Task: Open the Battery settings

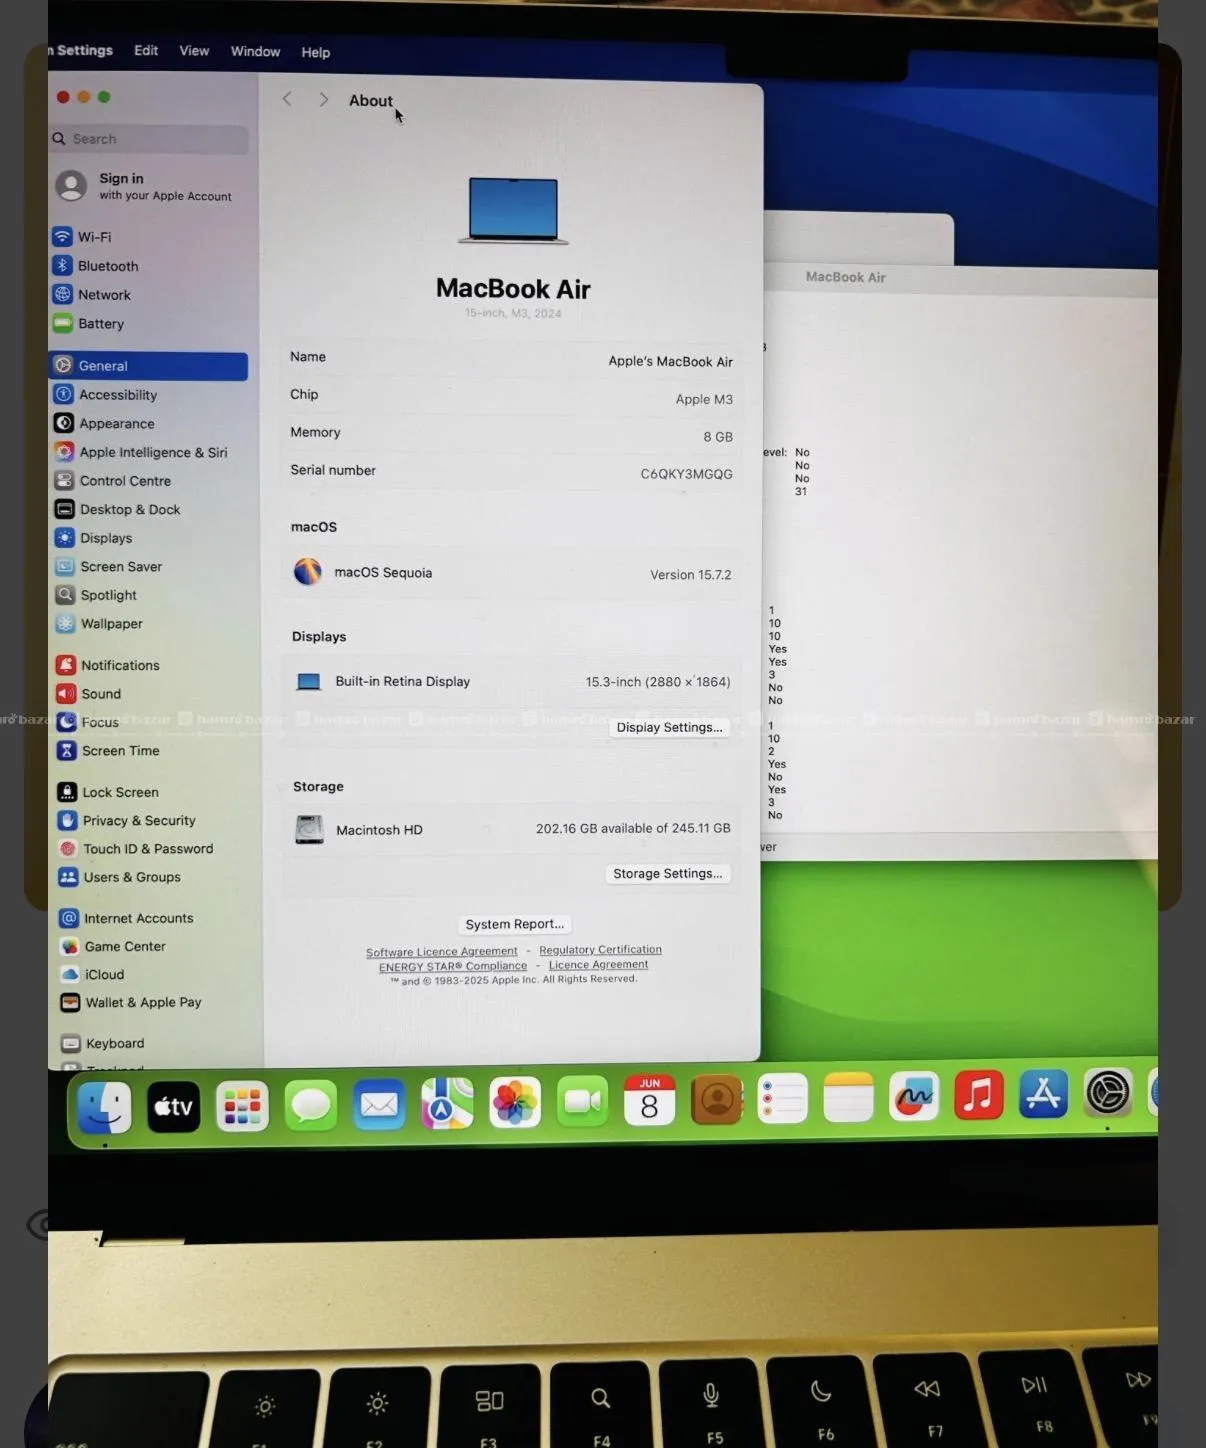Action: tap(89, 324)
